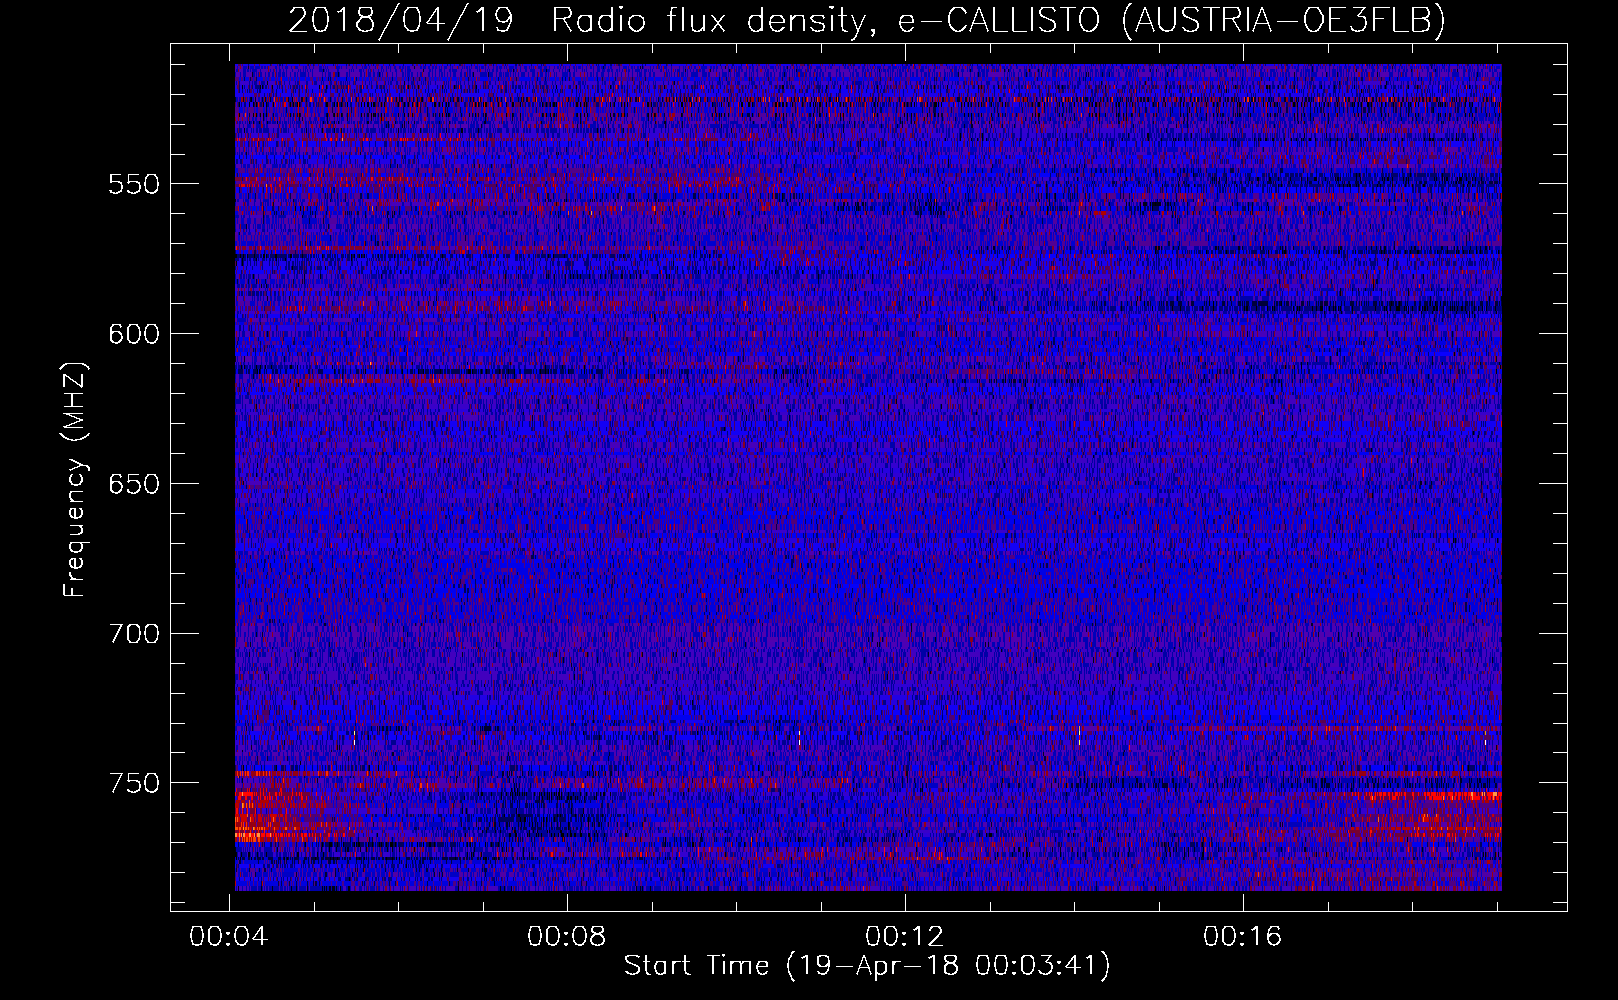Viewport: 1618px width, 1000px height.
Task: Click the 750 frequency tick label
Action: point(134,783)
